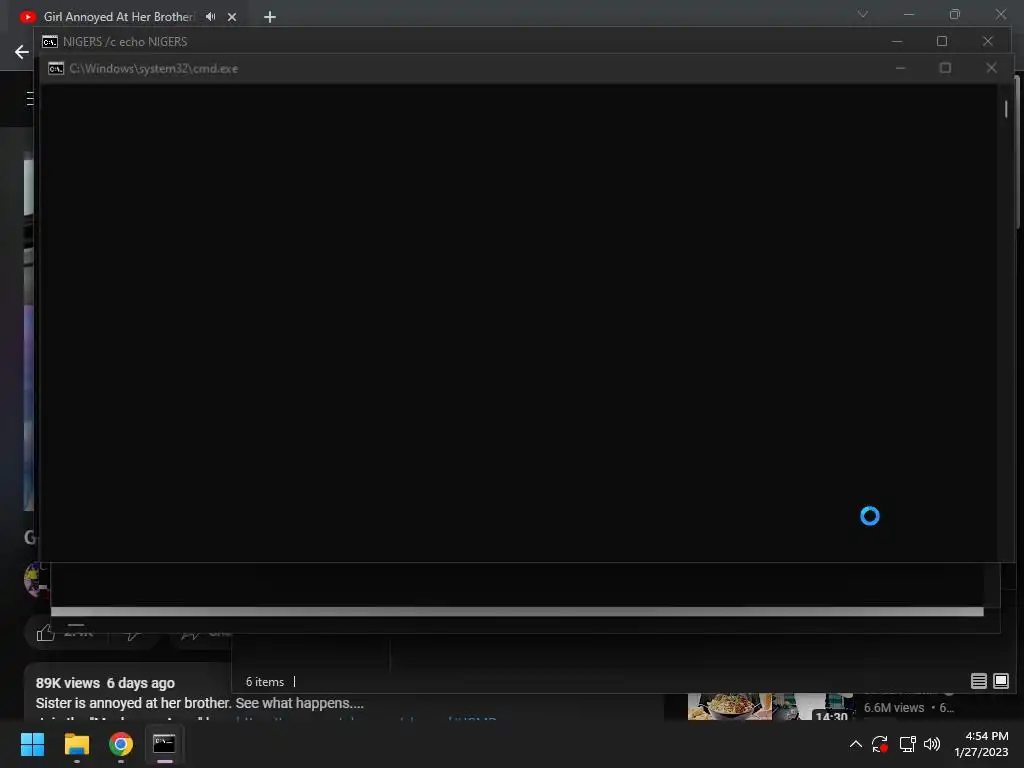Image resolution: width=1024 pixels, height=768 pixels.
Task: Show hidden system tray icons
Action: tap(856, 744)
